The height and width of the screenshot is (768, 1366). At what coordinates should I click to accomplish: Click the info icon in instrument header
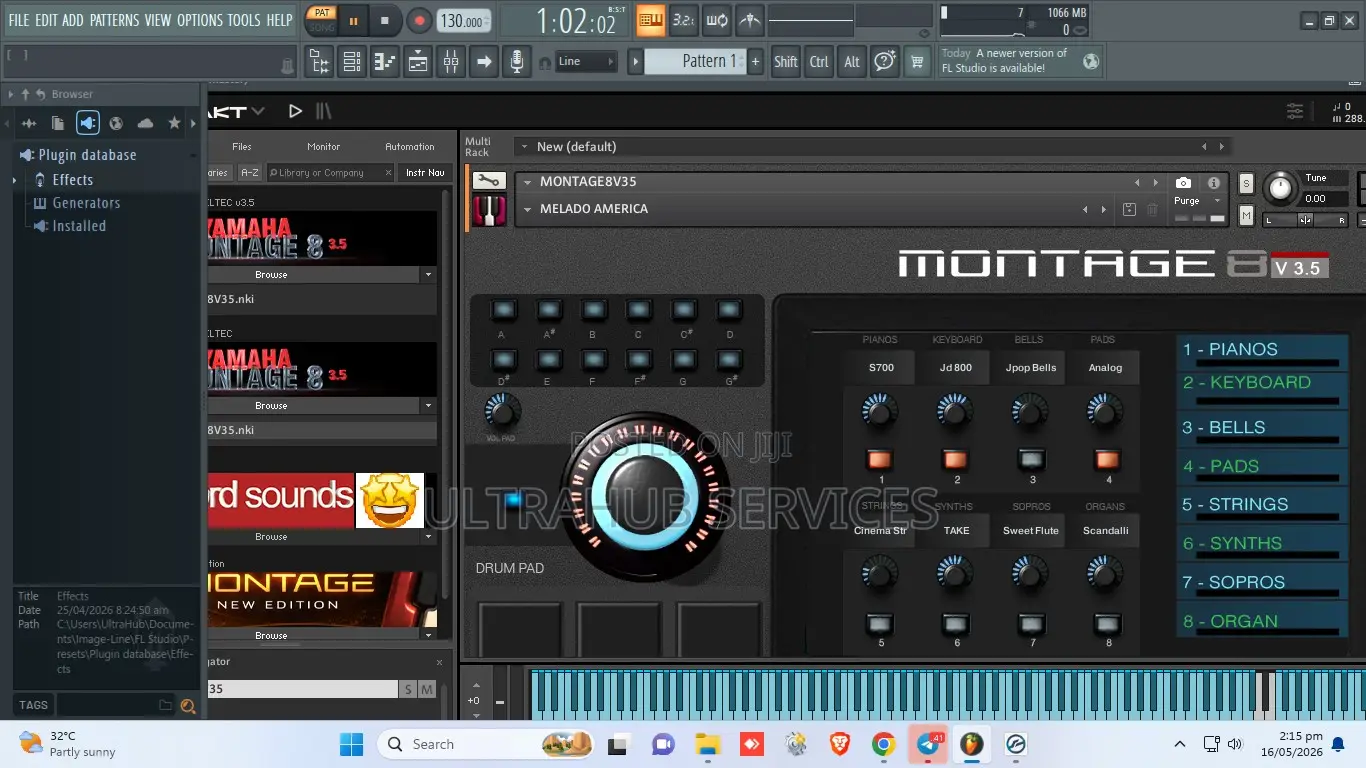pyautogui.click(x=1213, y=183)
